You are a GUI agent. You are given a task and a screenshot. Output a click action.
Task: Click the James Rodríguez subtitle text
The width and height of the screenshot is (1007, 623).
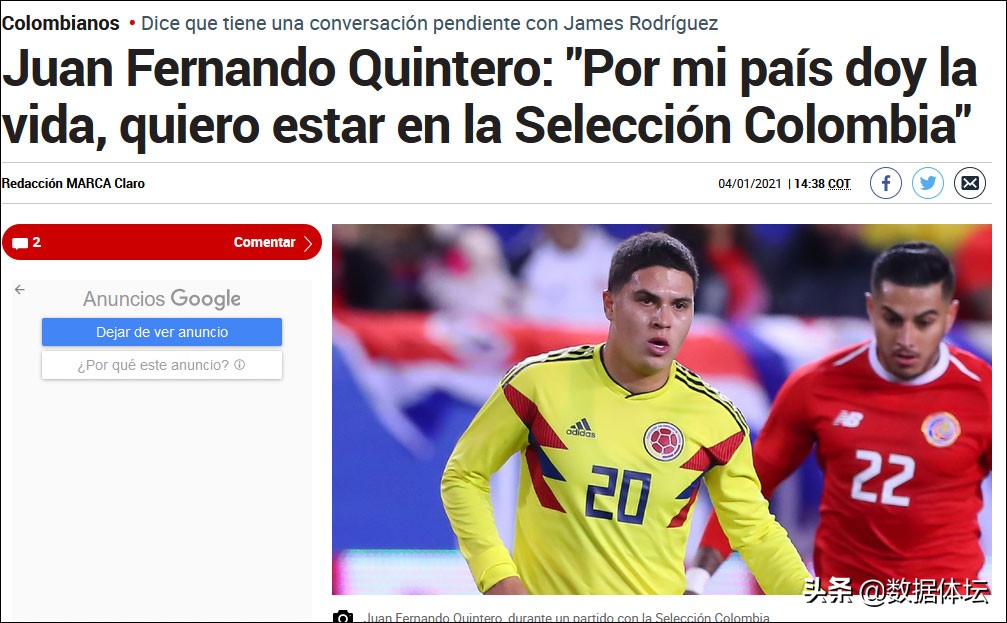pyautogui.click(x=429, y=23)
